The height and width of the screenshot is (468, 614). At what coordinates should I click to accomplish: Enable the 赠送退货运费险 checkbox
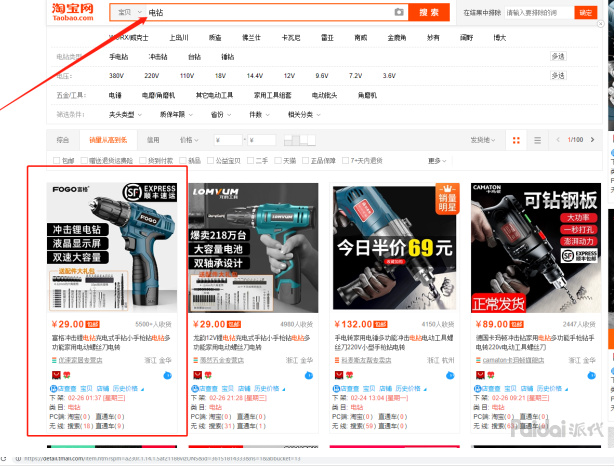[x=84, y=161]
